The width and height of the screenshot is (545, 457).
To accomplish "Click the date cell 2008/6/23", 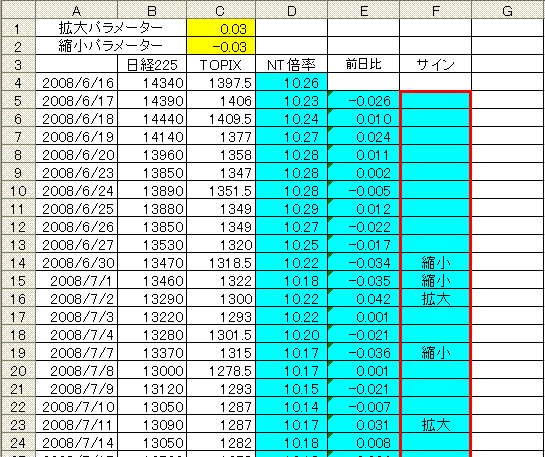I will click(x=76, y=172).
